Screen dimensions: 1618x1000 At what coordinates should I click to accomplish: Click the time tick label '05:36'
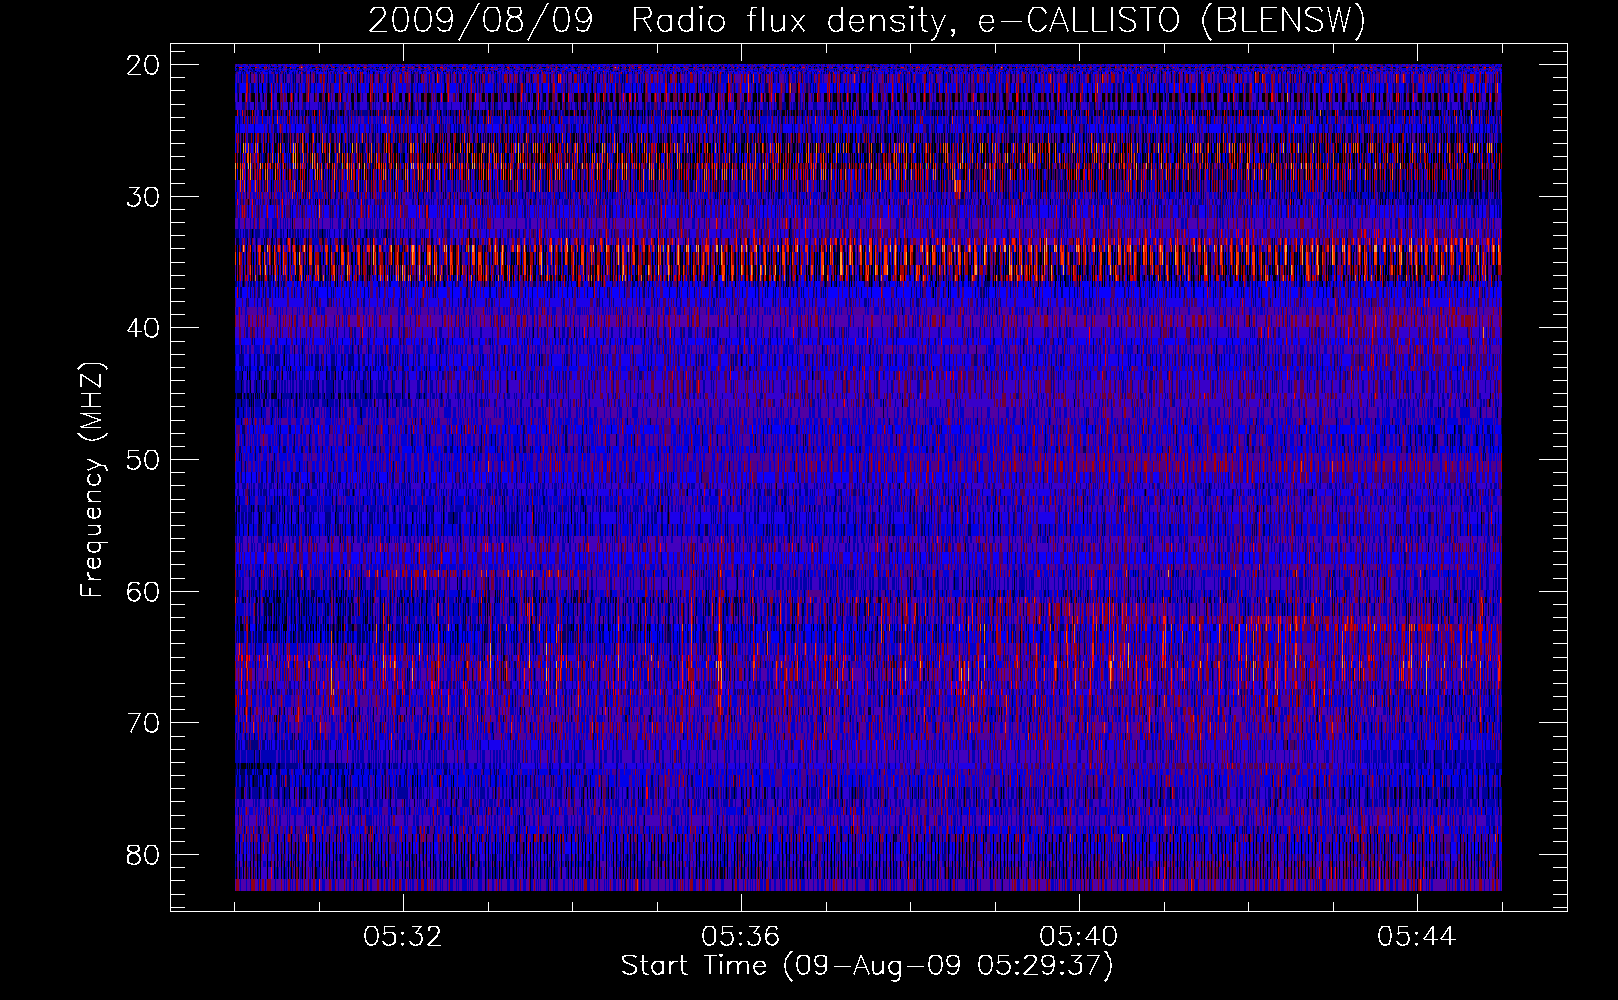coord(741,937)
